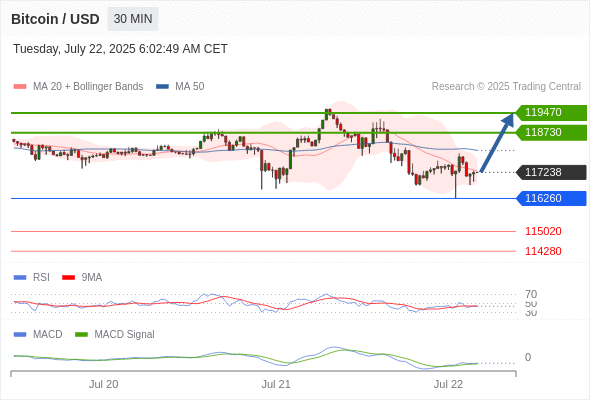The width and height of the screenshot is (590, 400).
Task: Click the RSI legend marker
Action: 20,278
